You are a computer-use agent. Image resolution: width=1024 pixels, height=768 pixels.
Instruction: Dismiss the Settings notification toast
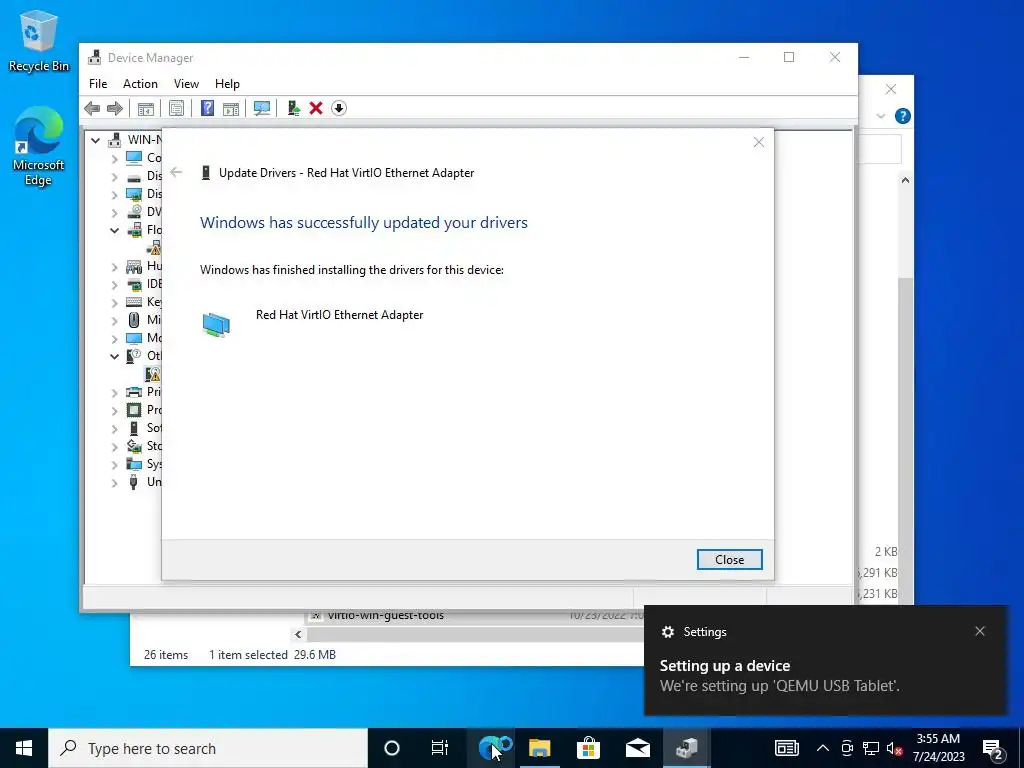980,631
